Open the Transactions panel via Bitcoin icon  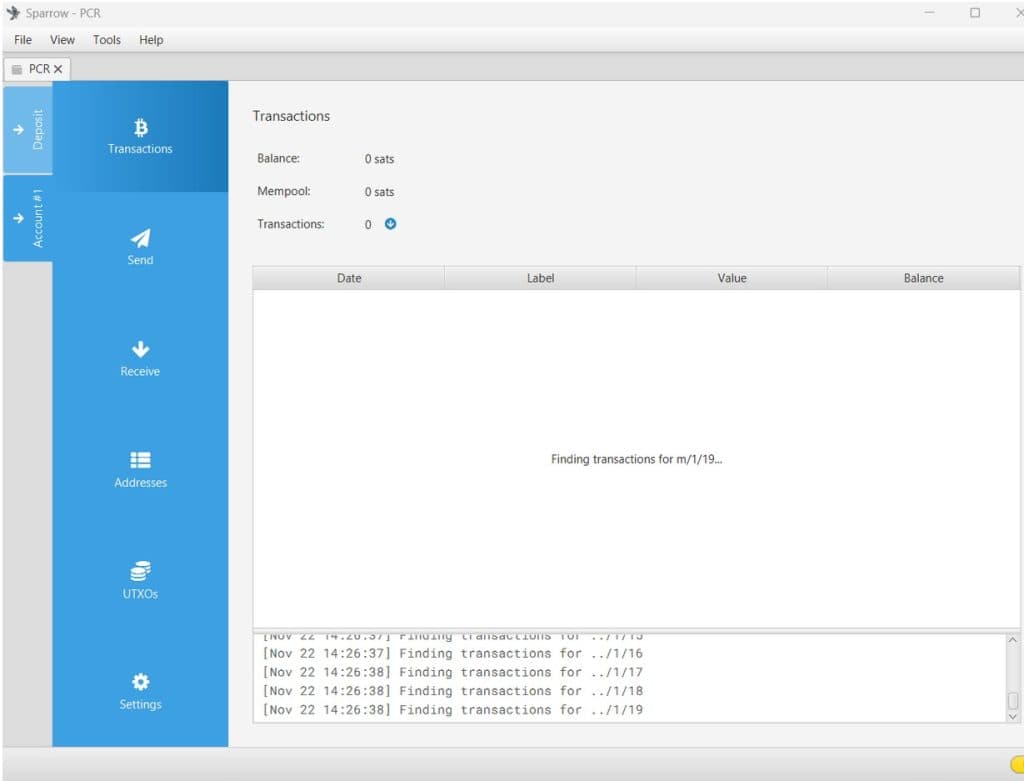click(140, 135)
